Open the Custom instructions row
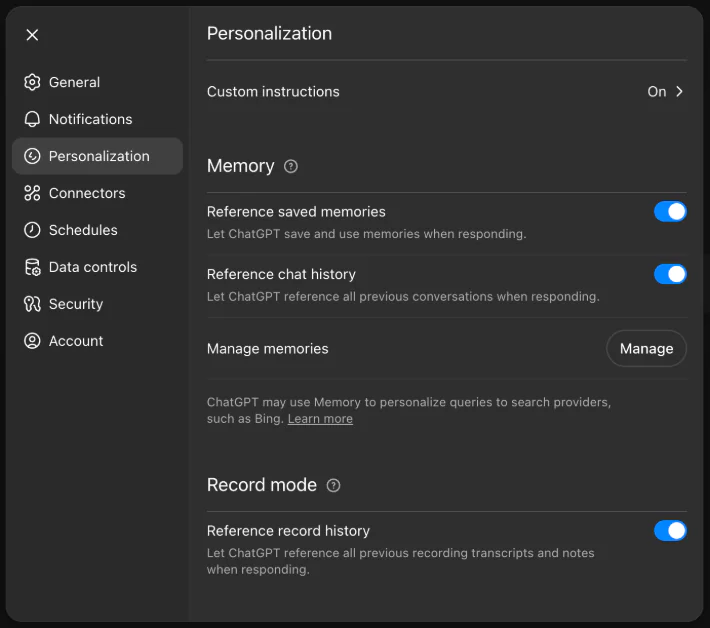Screen dimensions: 710x628 273,92
